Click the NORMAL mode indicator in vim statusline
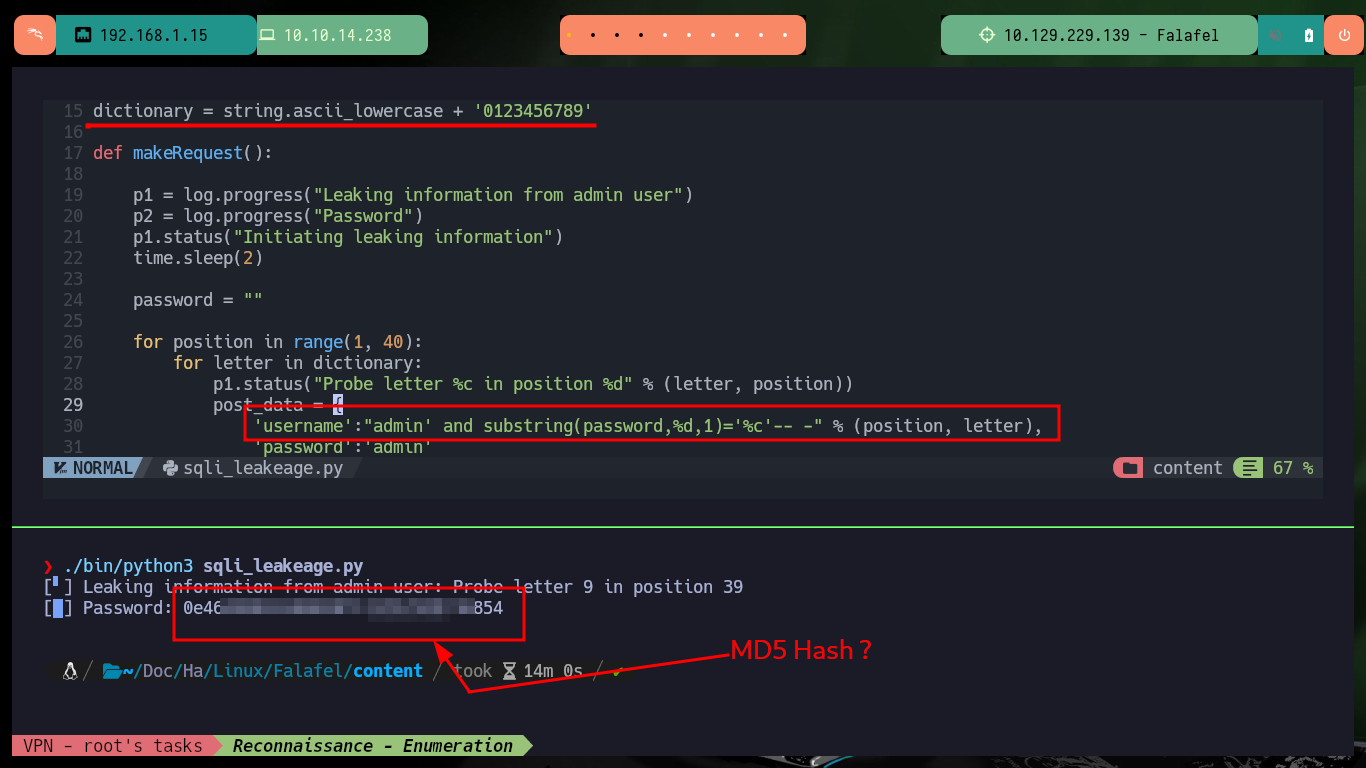The image size is (1366, 768). click(94, 468)
